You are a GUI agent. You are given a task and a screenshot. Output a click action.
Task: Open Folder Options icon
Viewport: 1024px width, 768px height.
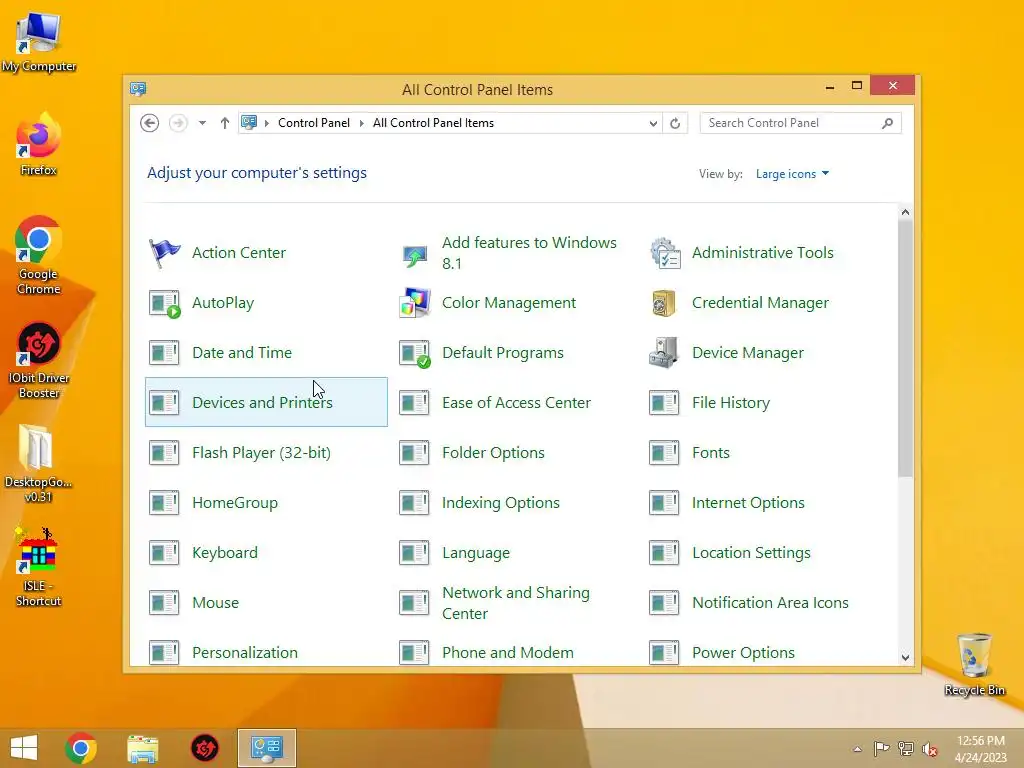point(415,453)
